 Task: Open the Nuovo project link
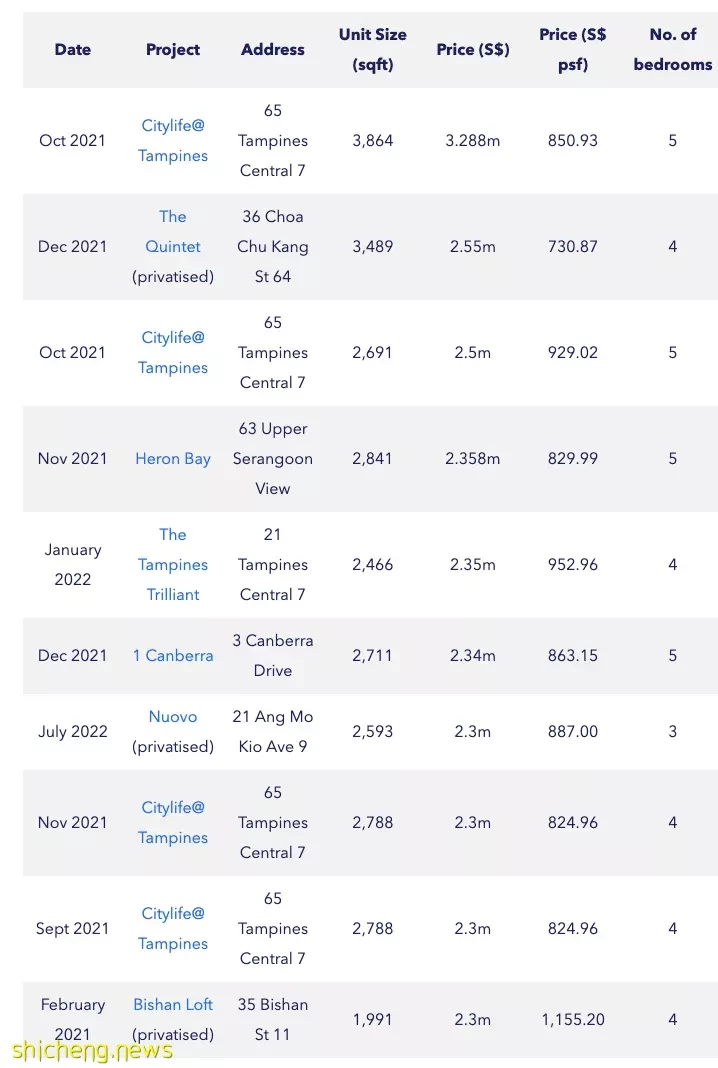(172, 717)
